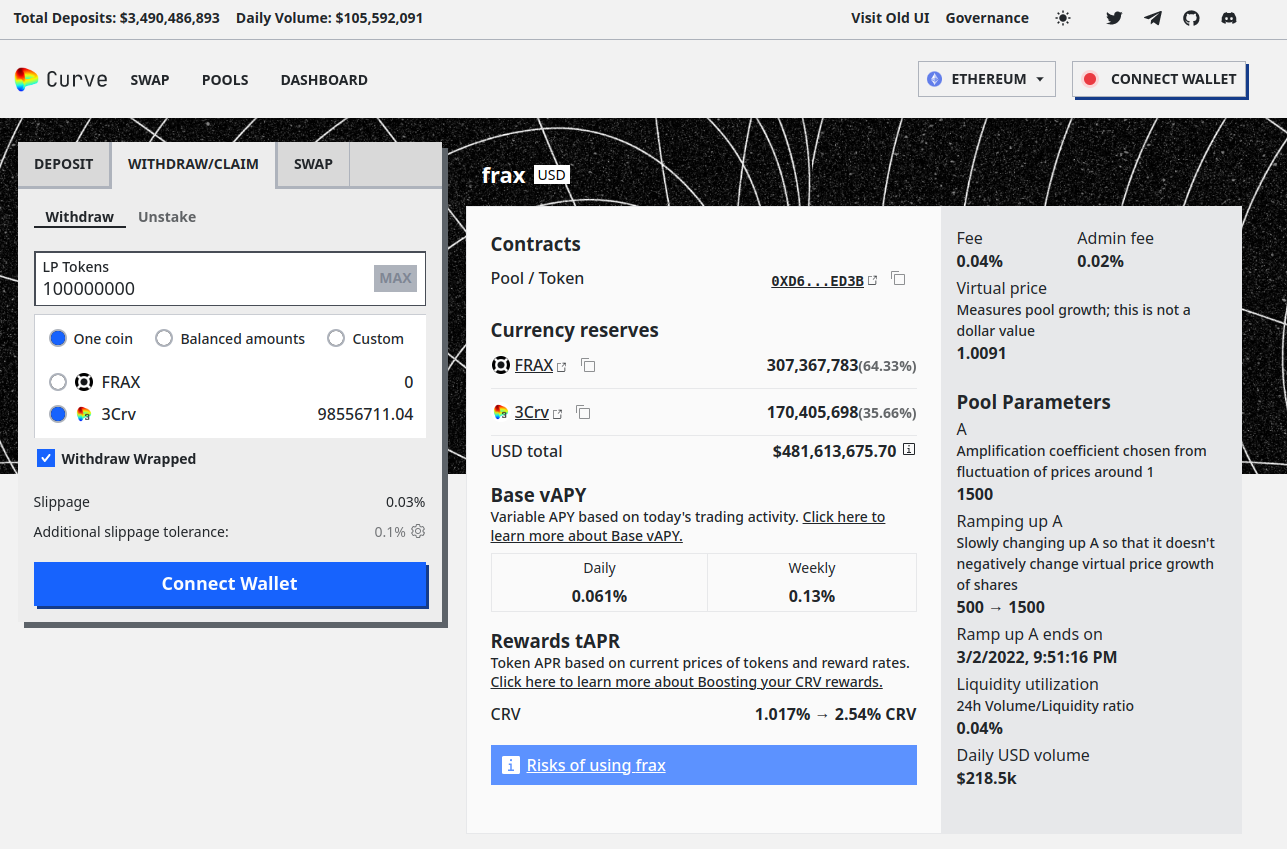Open the 3Crv currency reserve link
The image size is (1287, 849).
532,412
